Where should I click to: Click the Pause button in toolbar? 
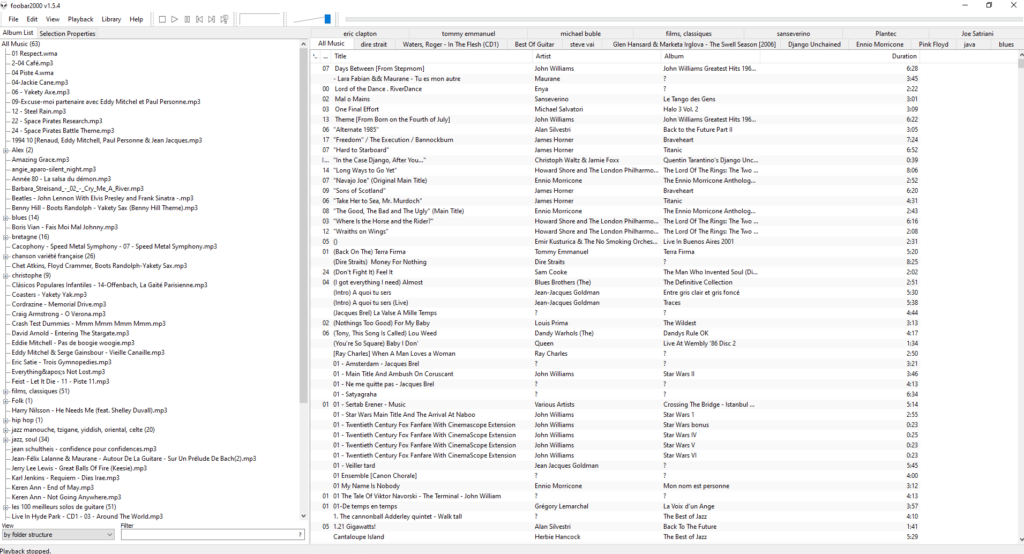click(187, 20)
